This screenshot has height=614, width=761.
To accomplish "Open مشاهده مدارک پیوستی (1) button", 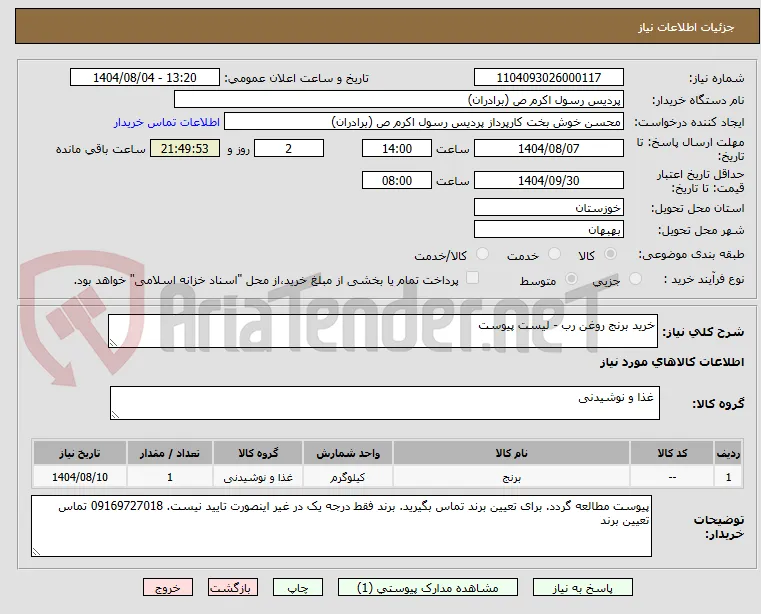I will [428, 587].
